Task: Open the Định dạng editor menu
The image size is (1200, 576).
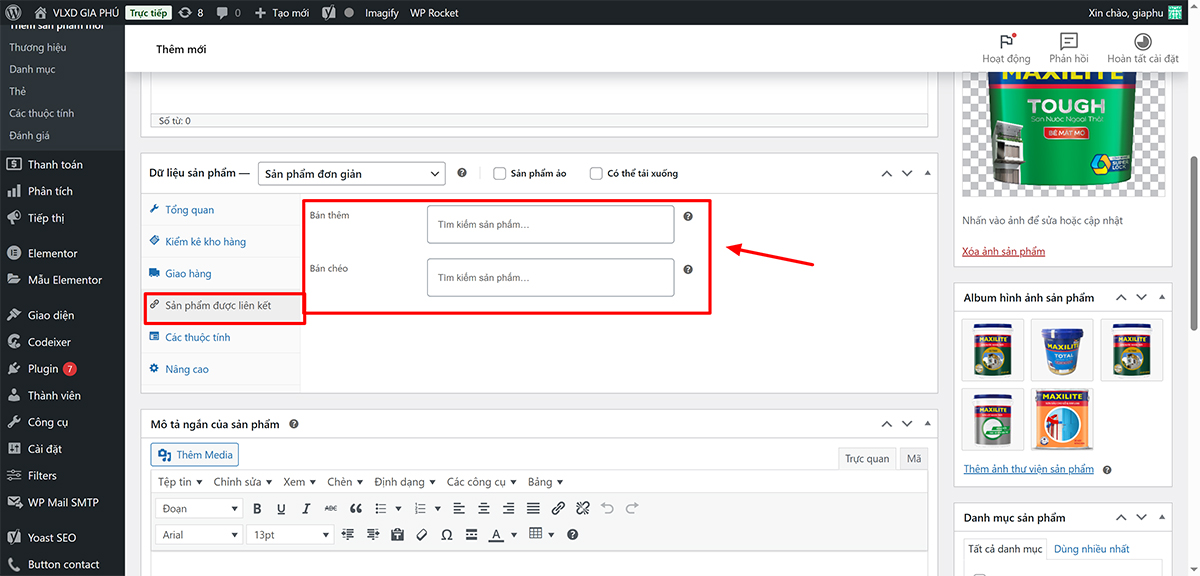Action: (404, 482)
